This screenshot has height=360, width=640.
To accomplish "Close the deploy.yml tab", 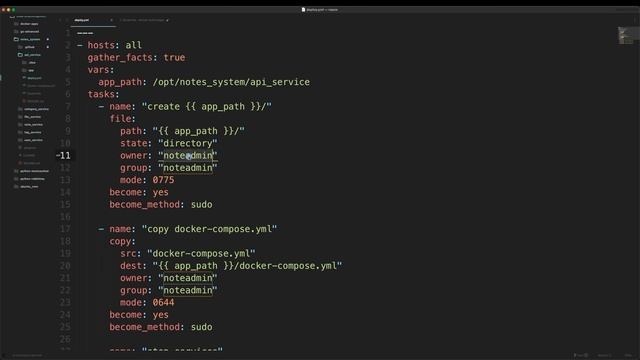I will [111, 20].
